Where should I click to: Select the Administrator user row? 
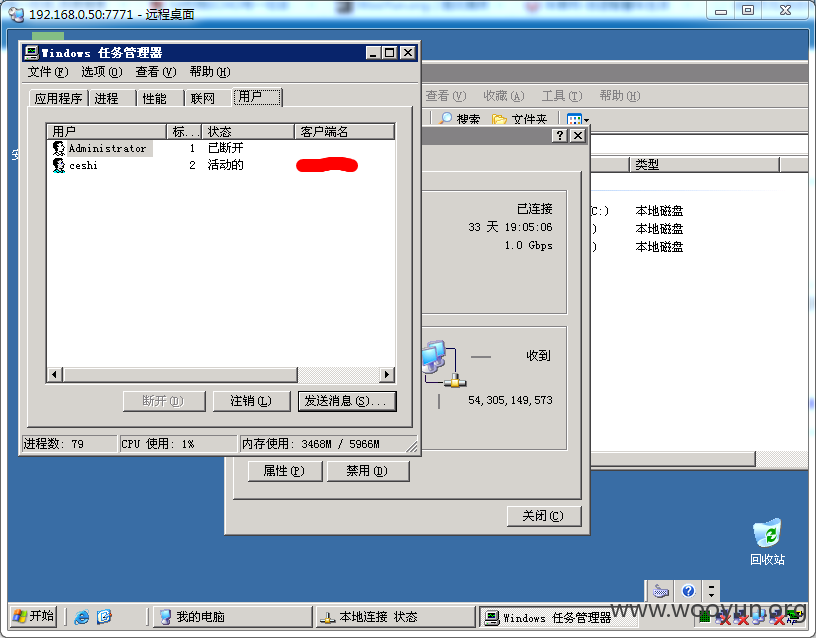coord(221,148)
